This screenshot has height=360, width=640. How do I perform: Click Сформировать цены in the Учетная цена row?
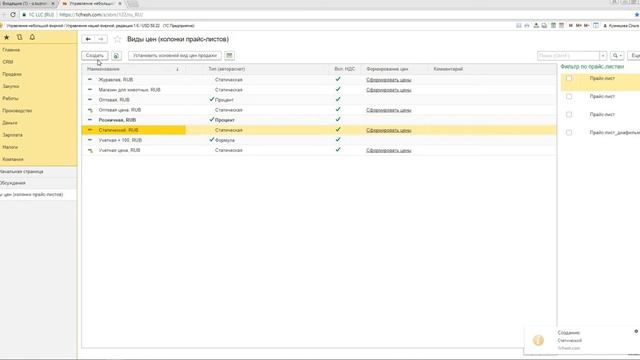[x=389, y=151]
